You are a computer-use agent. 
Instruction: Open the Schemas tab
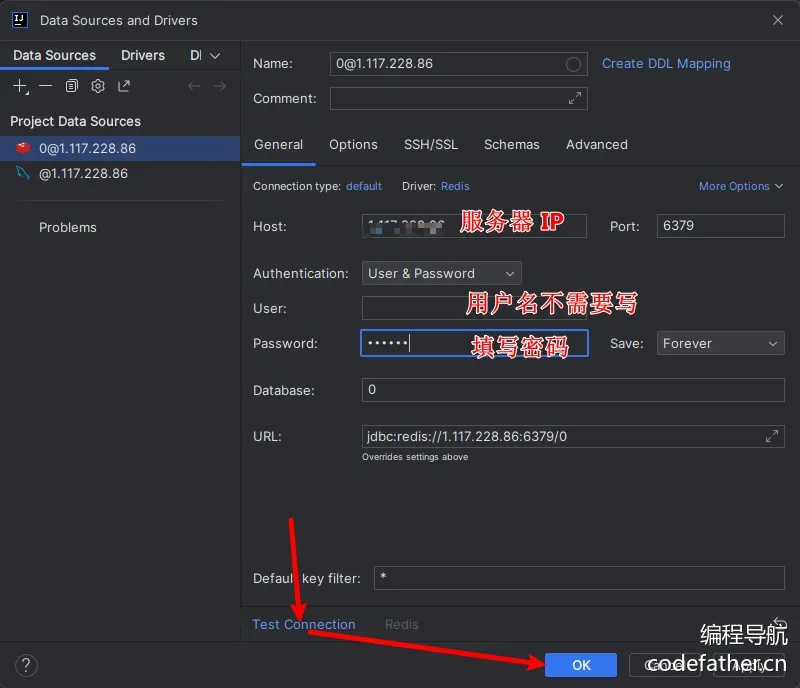511,144
